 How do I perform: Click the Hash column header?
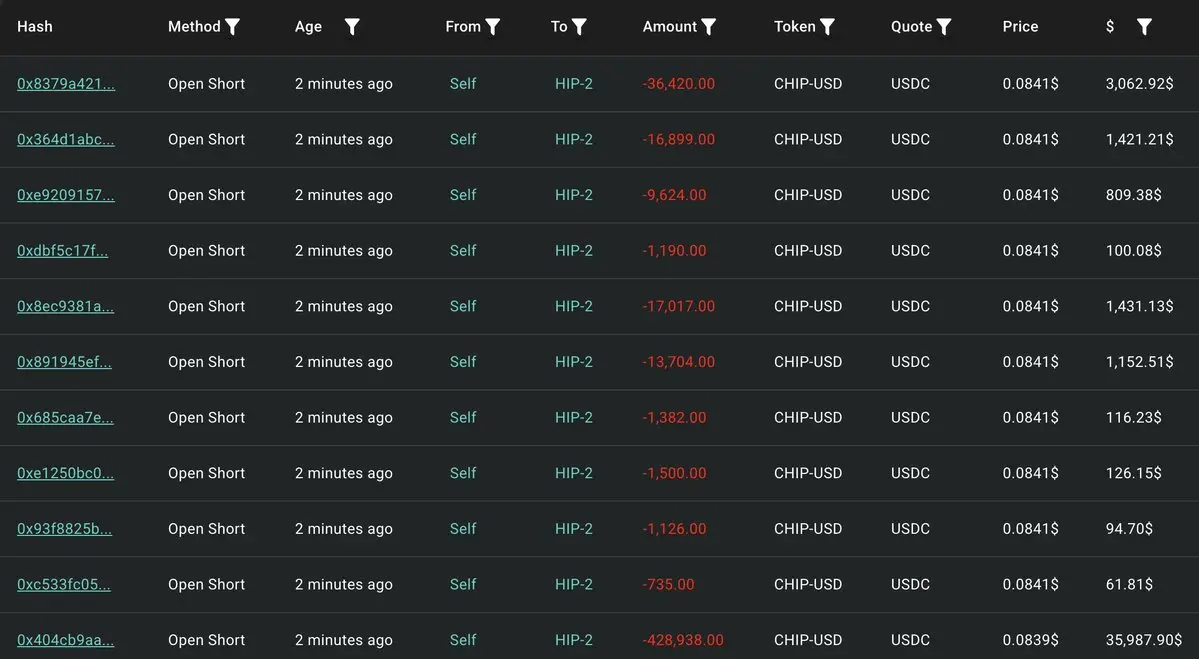(x=34, y=27)
